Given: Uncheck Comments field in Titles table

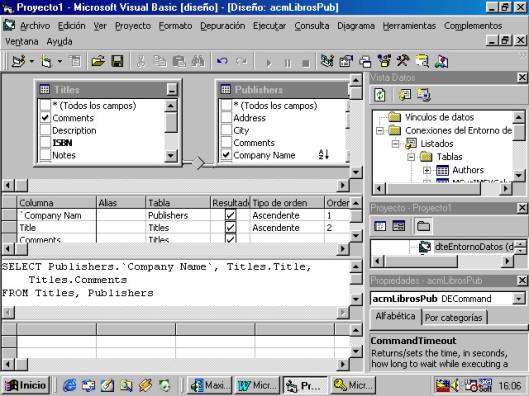Looking at the screenshot, I should [45, 118].
